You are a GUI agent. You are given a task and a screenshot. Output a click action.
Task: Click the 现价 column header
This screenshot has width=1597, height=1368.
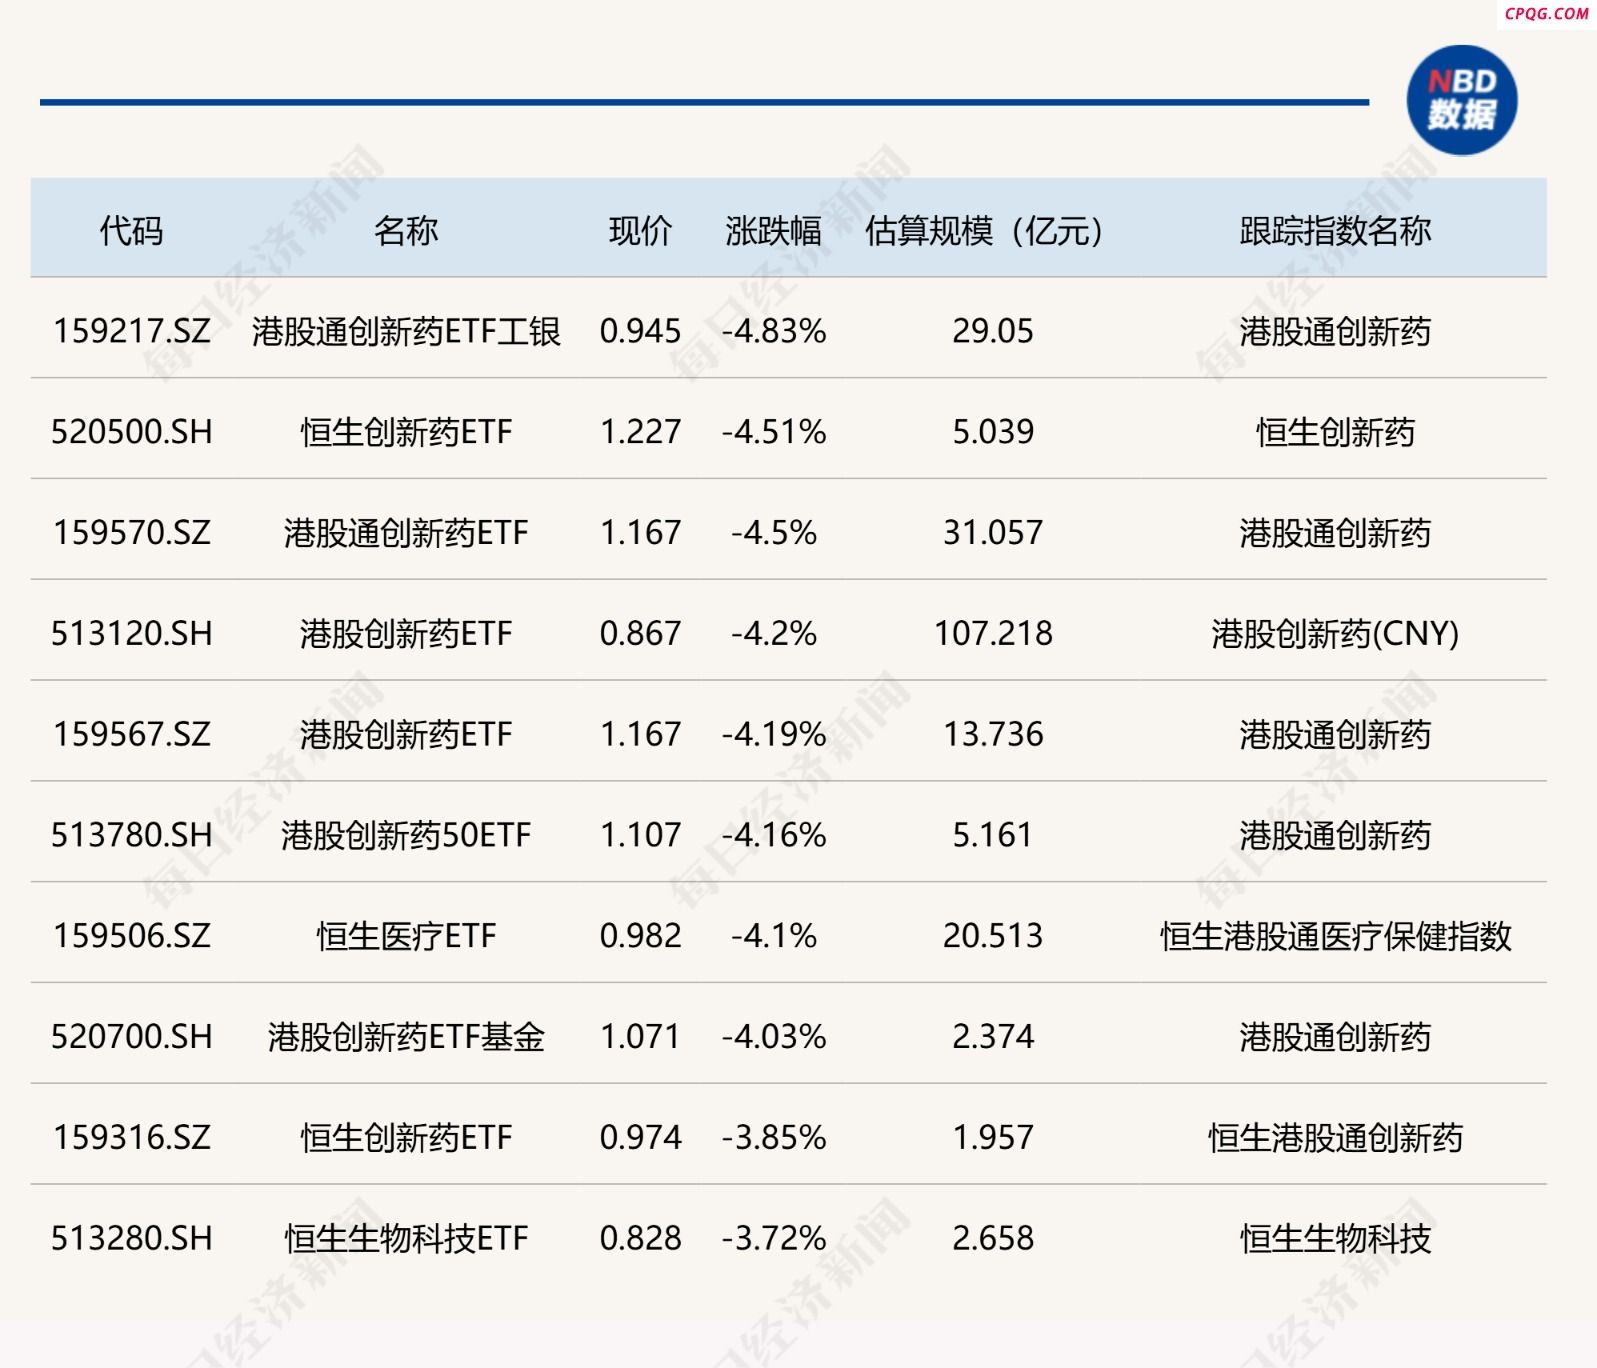[x=640, y=231]
